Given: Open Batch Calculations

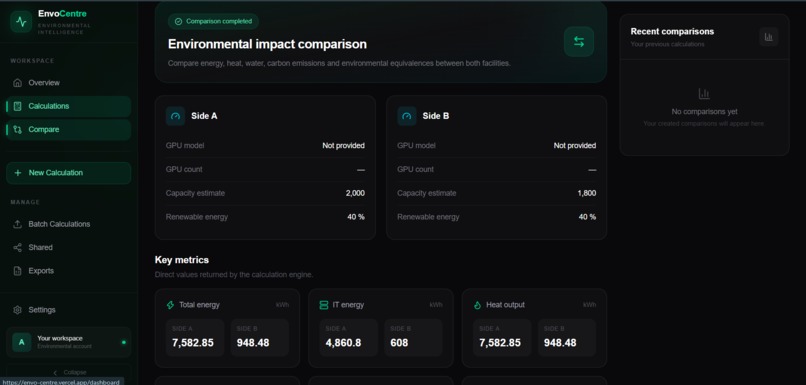Looking at the screenshot, I should point(69,224).
